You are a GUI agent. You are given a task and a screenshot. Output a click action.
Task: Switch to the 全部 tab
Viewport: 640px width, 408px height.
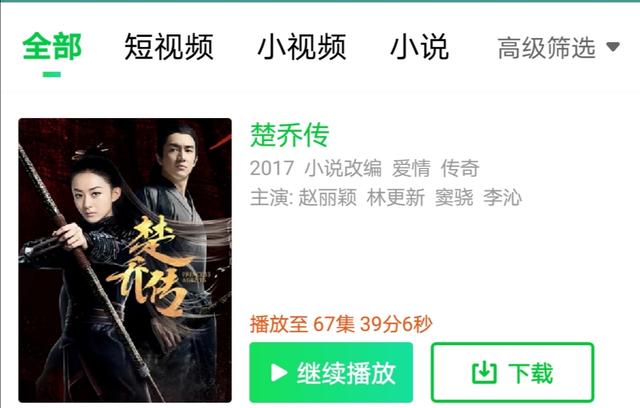52,47
